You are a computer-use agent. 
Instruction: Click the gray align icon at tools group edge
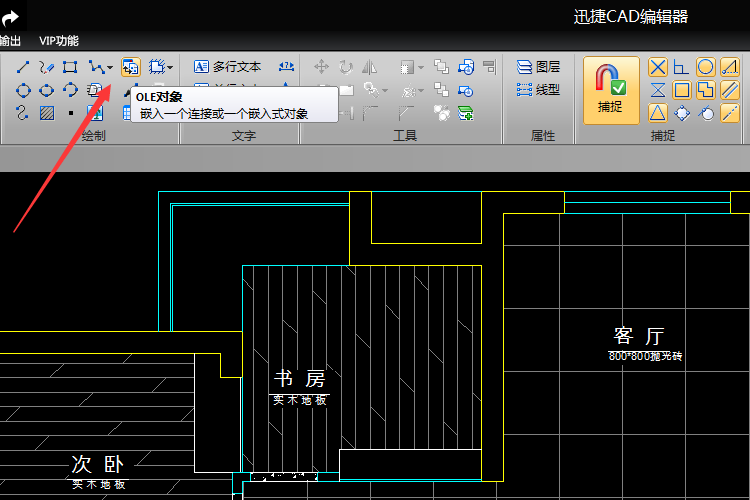[489, 67]
